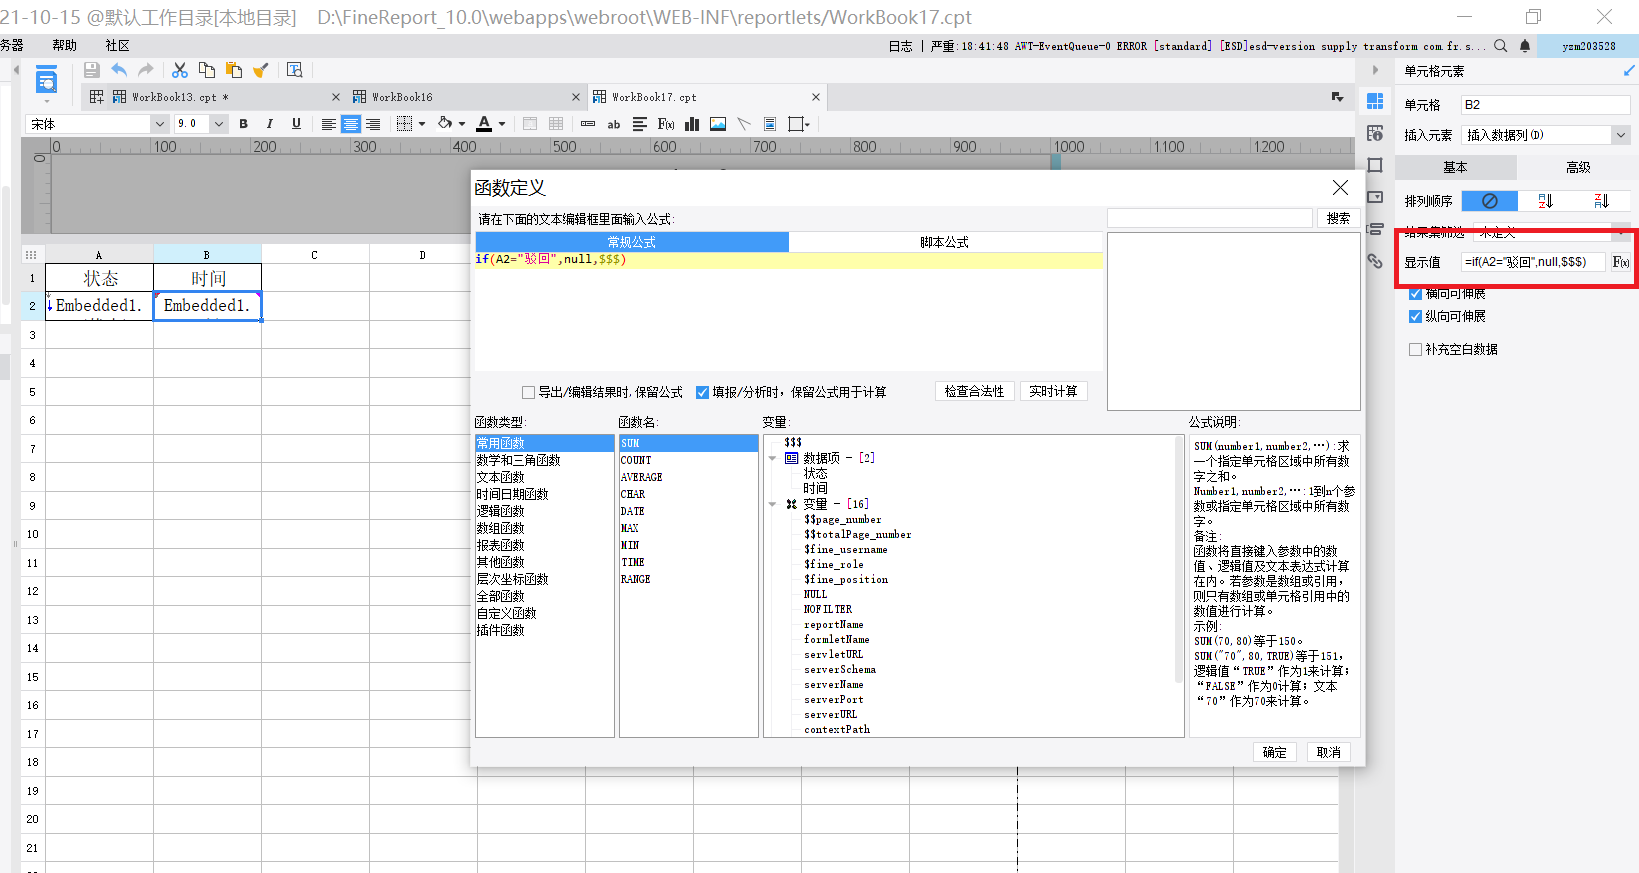Screen dimensions: 1639x873
Task: Click the insert image icon in toolbar
Action: [718, 124]
